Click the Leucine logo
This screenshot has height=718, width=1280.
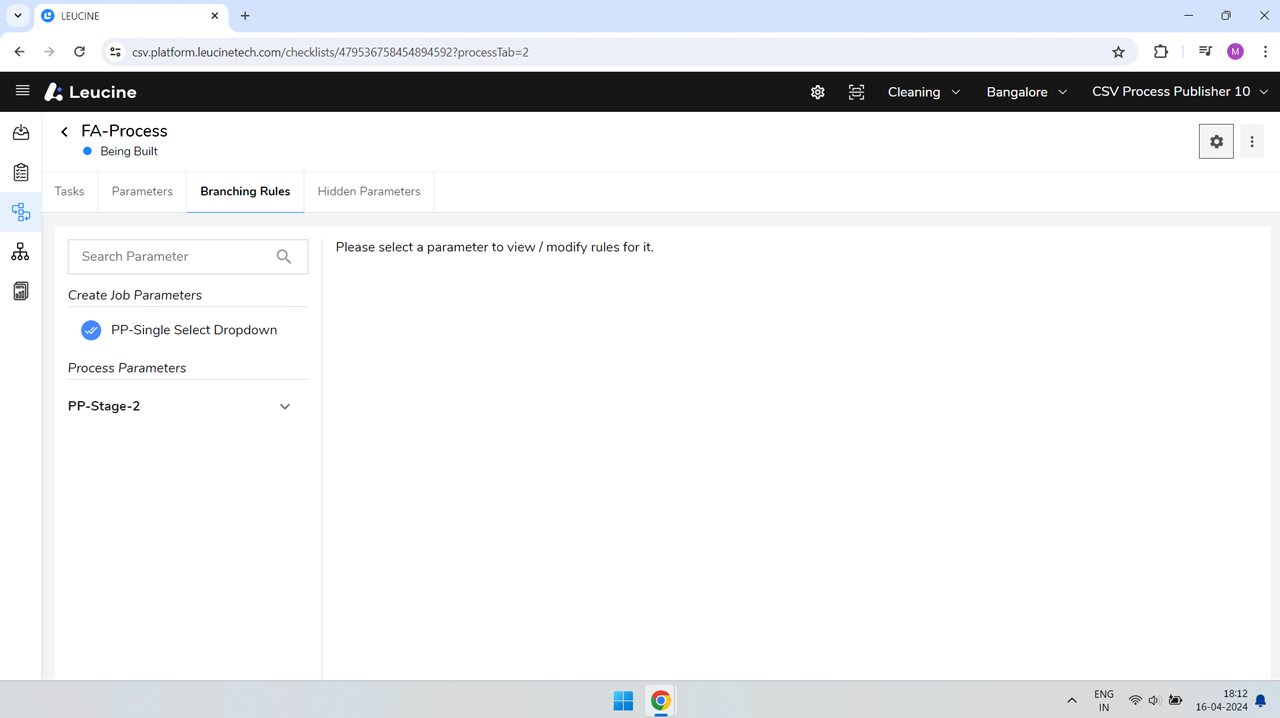point(90,92)
